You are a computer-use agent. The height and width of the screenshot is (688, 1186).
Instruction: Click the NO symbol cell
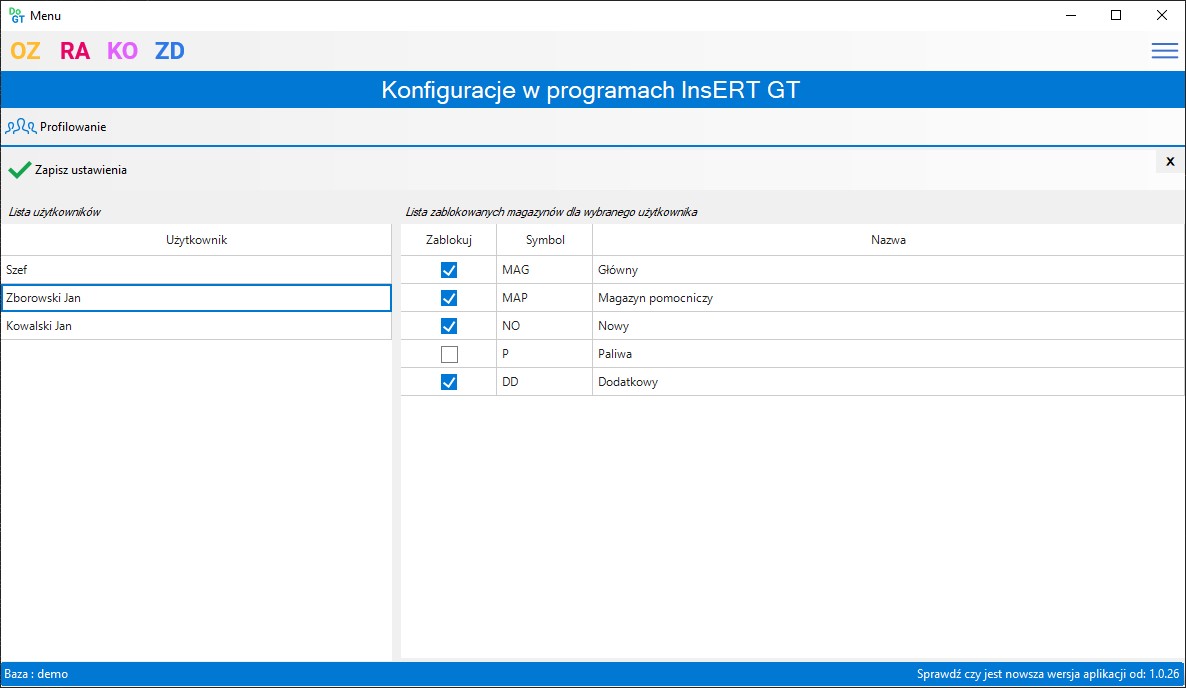545,326
